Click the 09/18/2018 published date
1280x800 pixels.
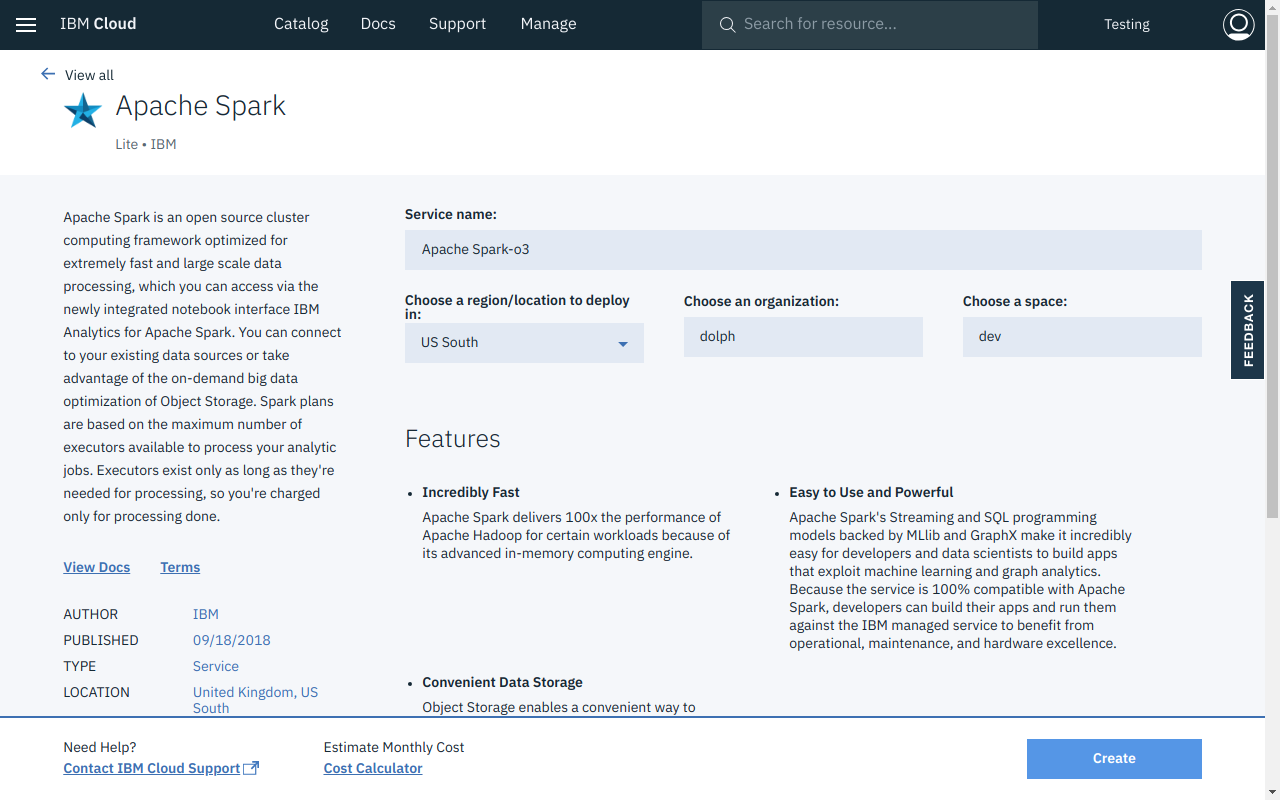232,640
